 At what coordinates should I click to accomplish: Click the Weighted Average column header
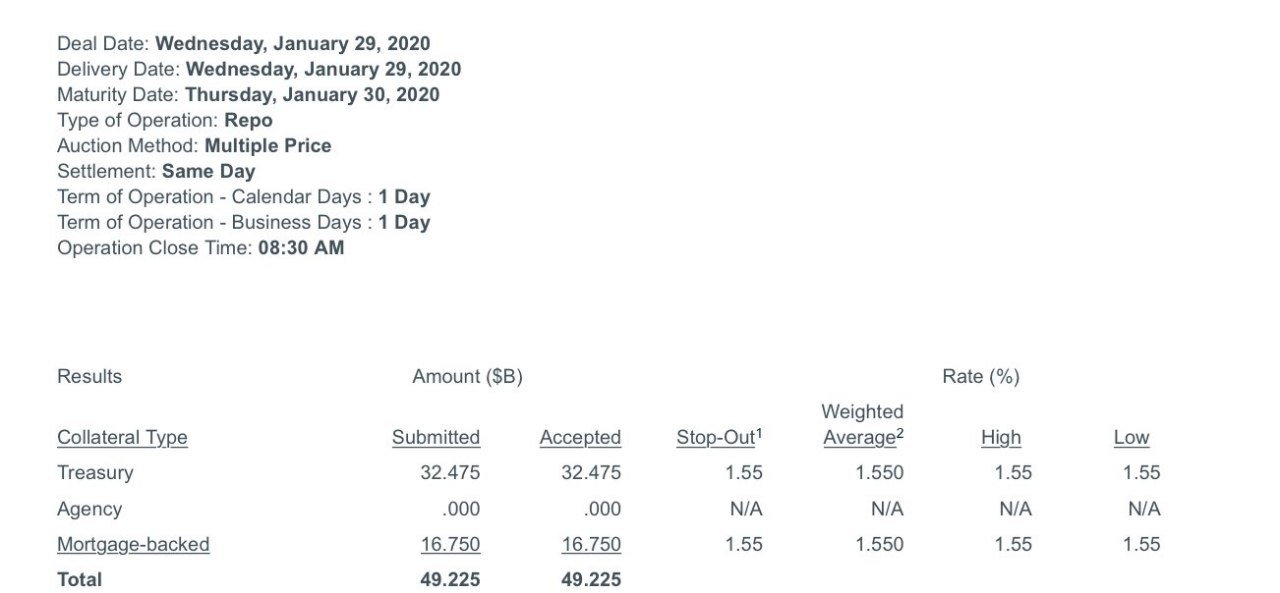862,424
